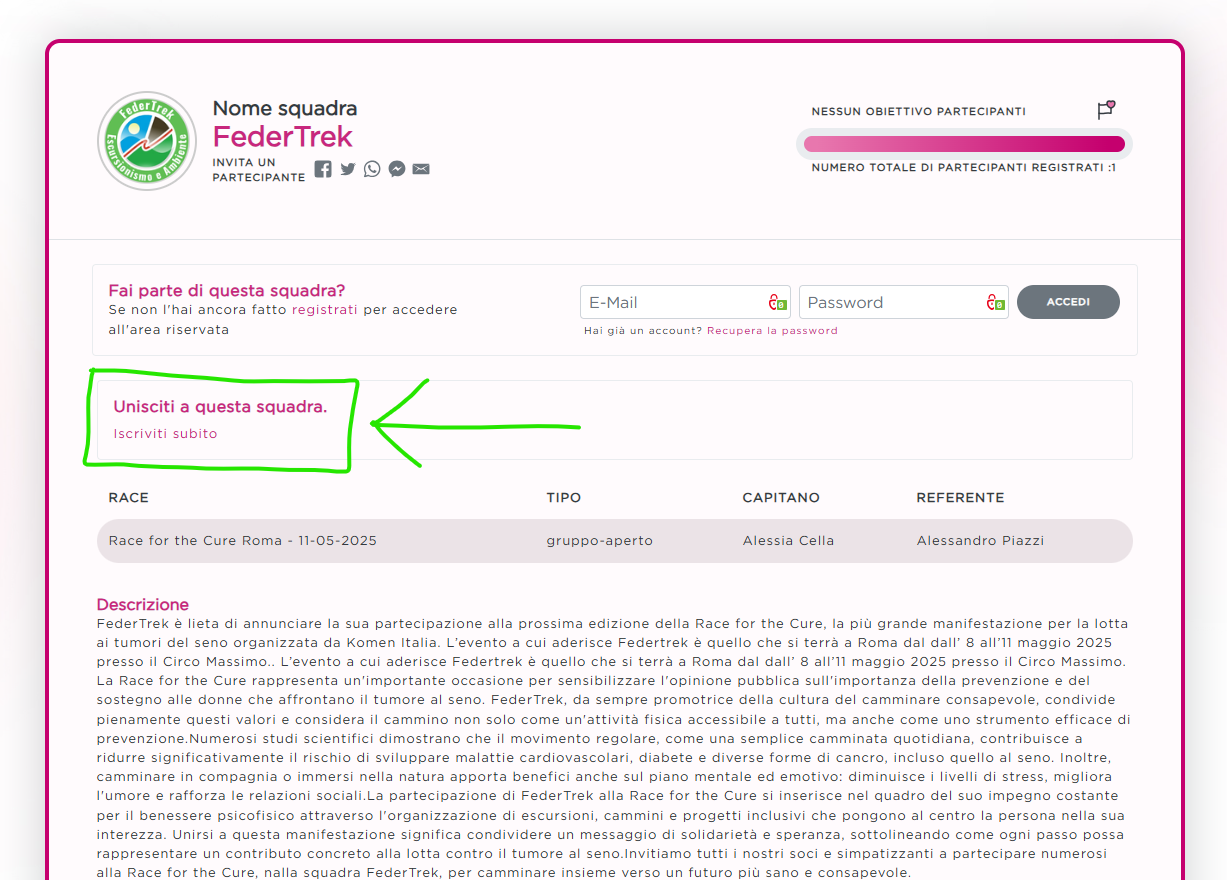Invite a participant by email icon
The image size is (1227, 880).
(x=421, y=169)
